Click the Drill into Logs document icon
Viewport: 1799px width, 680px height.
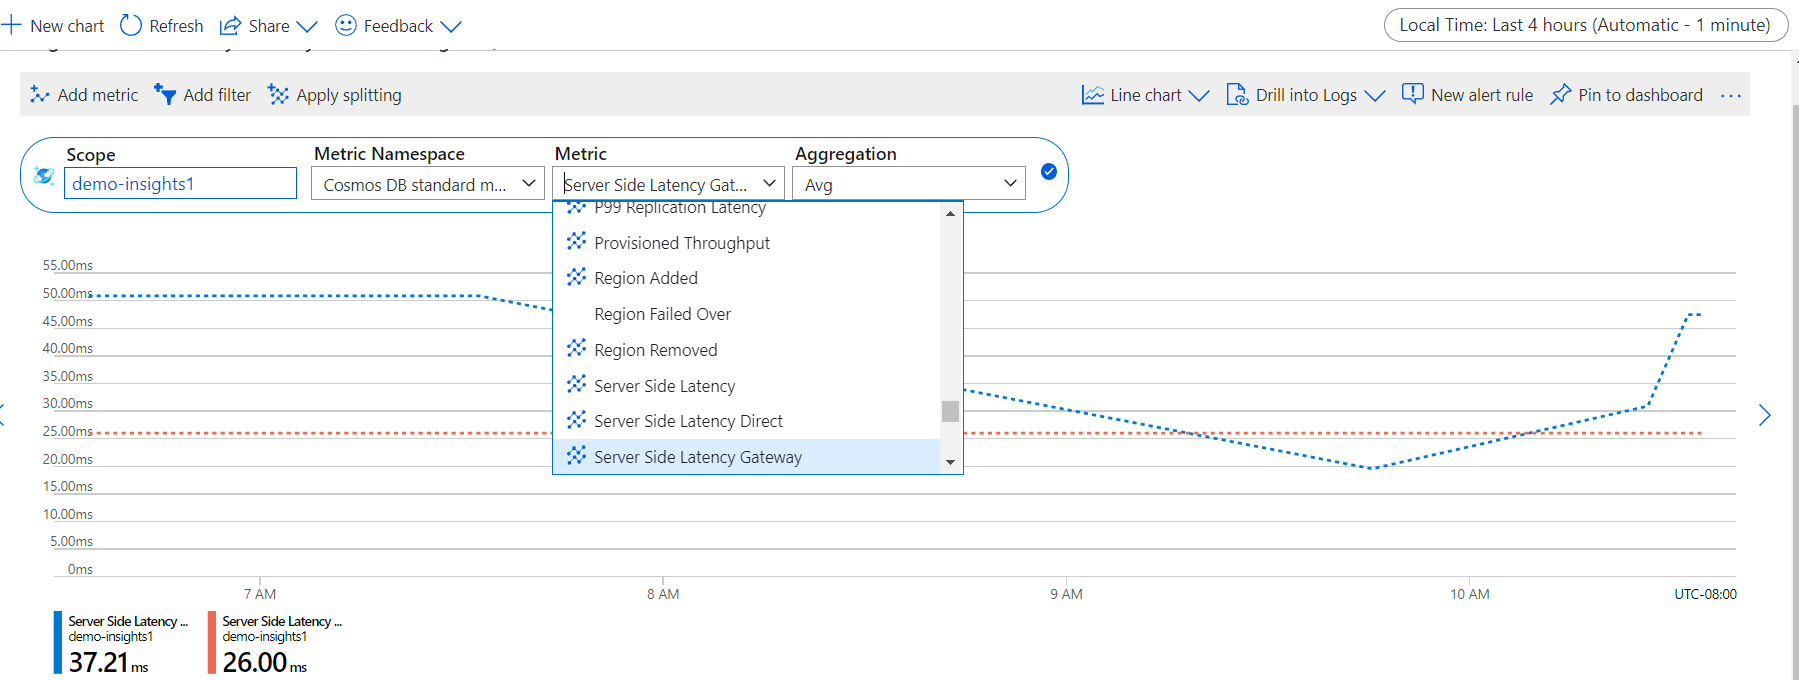click(x=1237, y=94)
